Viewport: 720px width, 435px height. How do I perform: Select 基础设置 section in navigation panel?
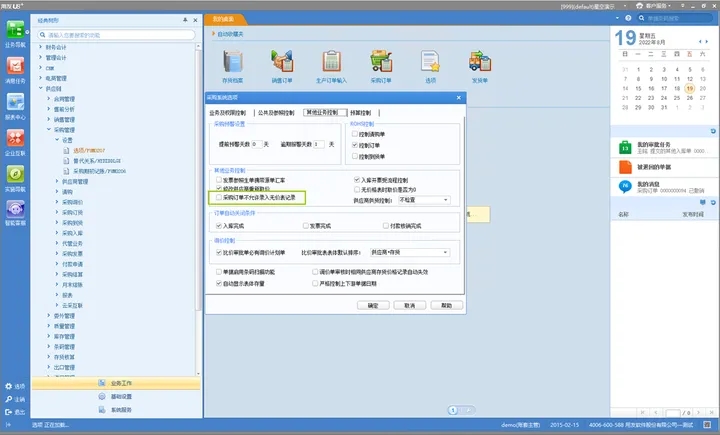116,396
